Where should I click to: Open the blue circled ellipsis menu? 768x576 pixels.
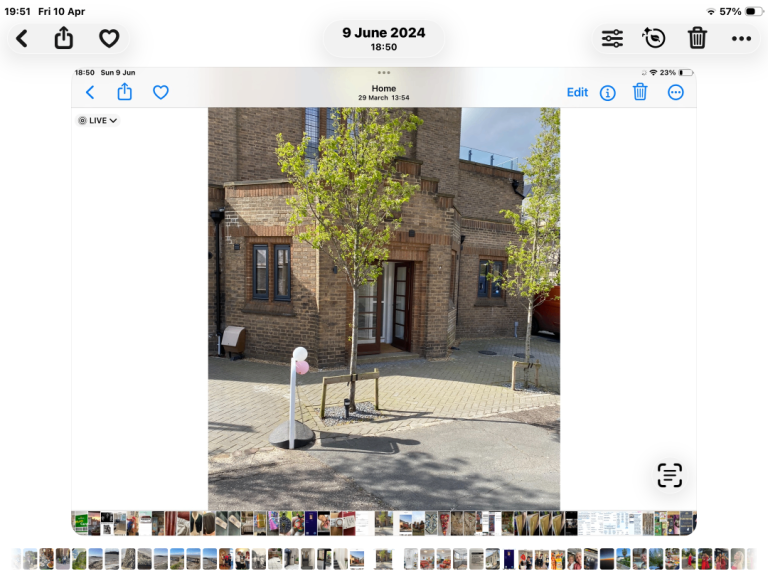675,92
